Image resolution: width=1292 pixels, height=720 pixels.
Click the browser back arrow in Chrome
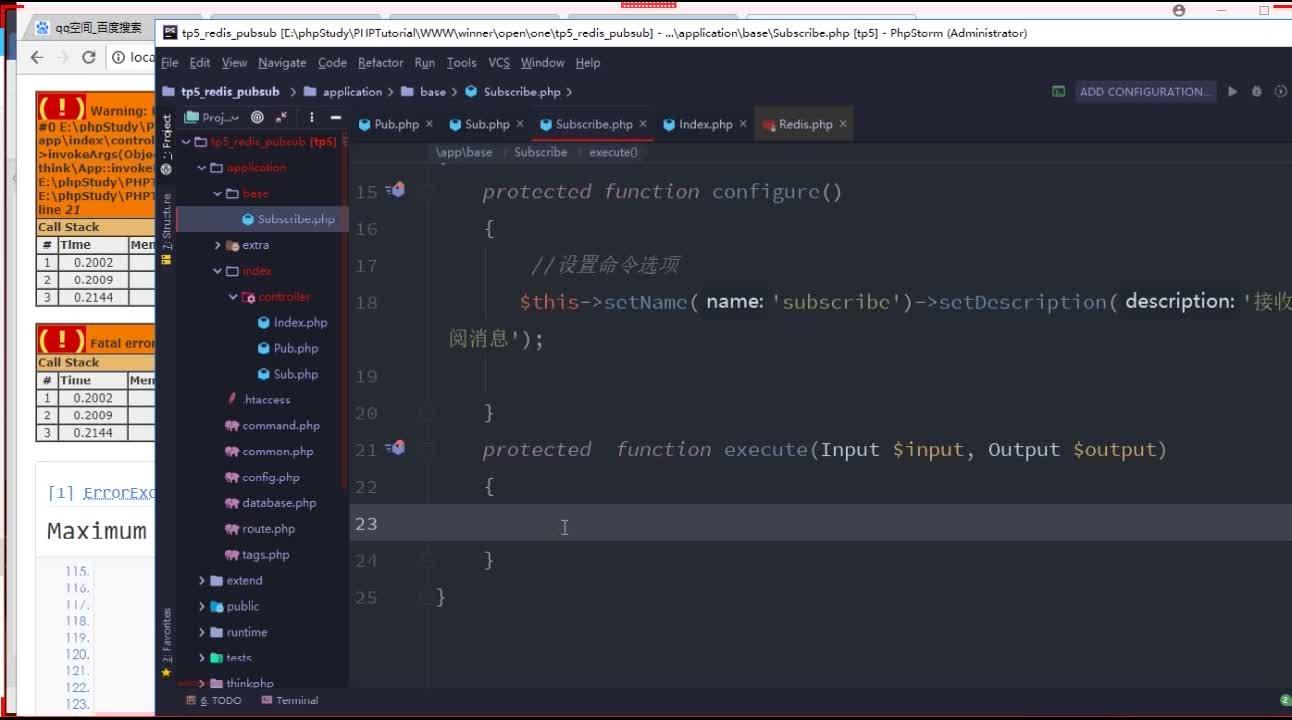(x=37, y=57)
